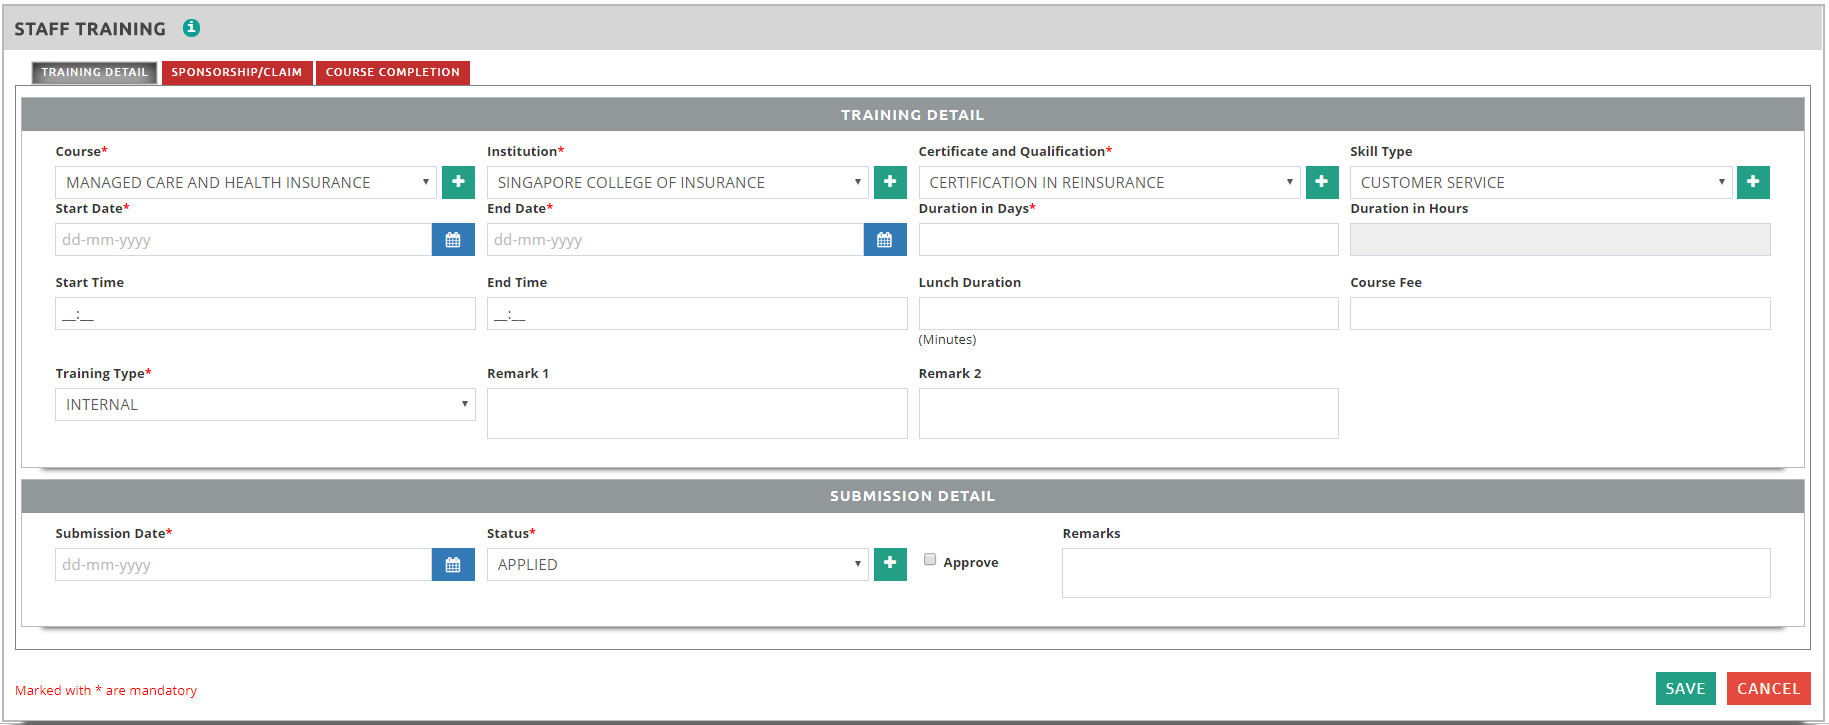Click the red Cancel button
This screenshot has height=725, width=1829.
click(x=1768, y=689)
